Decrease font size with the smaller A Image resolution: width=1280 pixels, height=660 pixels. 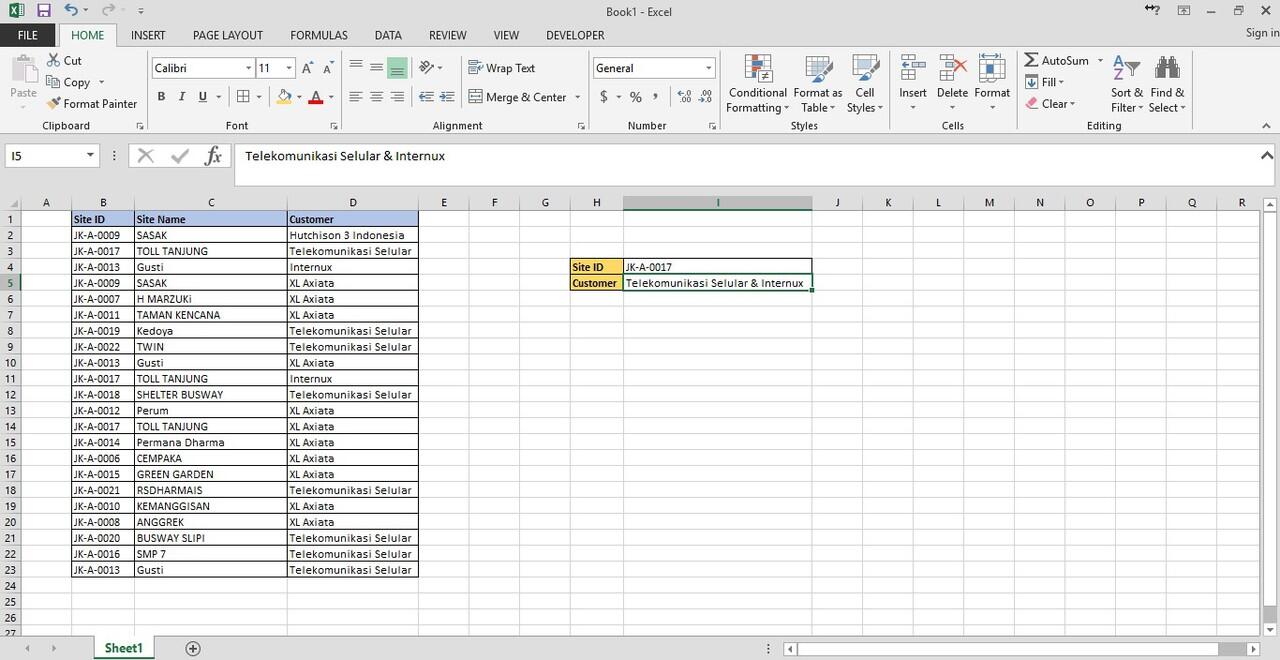click(328, 68)
